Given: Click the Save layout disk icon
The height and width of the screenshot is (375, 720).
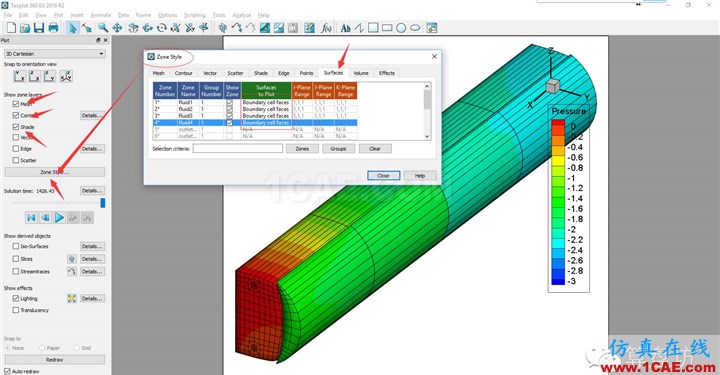Looking at the screenshot, I should coord(39,28).
